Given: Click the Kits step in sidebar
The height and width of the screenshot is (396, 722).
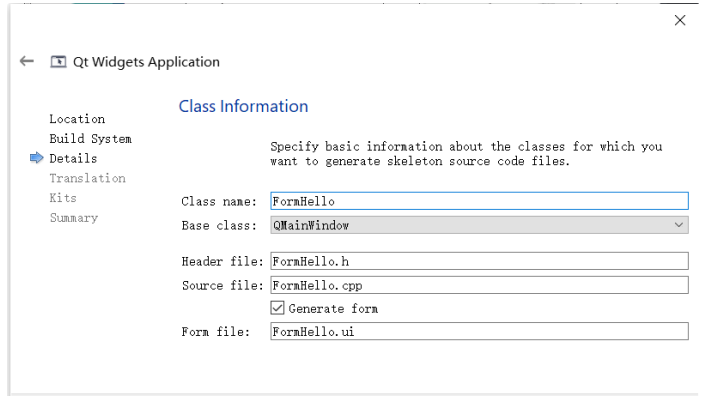Looking at the screenshot, I should (63, 198).
